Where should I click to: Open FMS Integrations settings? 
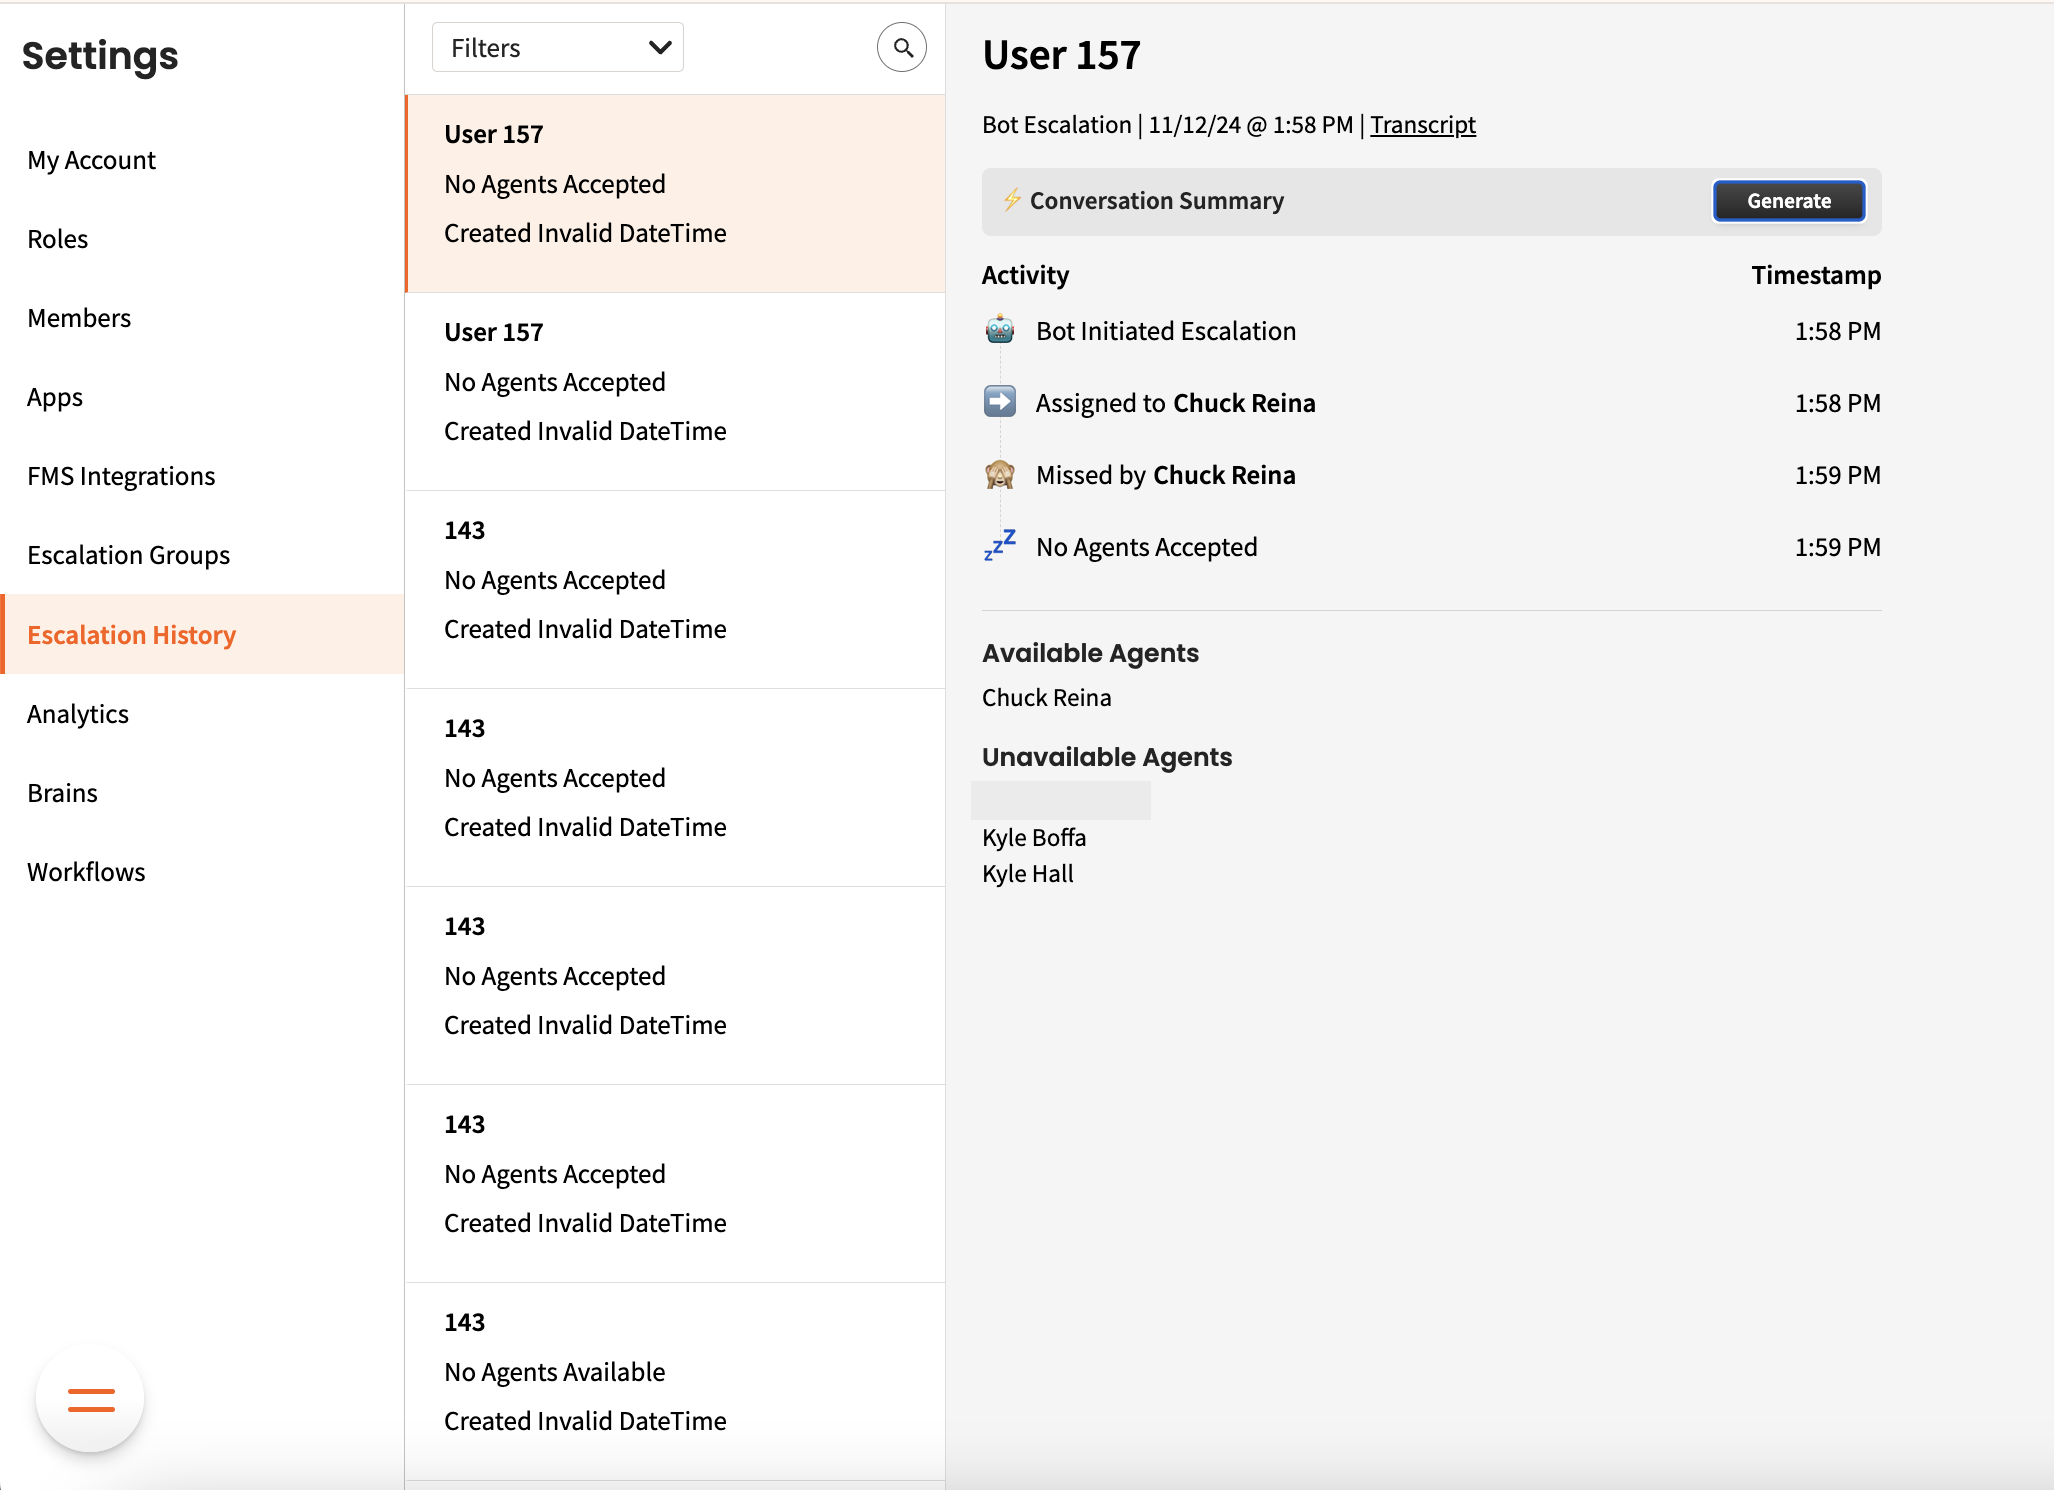[x=122, y=476]
